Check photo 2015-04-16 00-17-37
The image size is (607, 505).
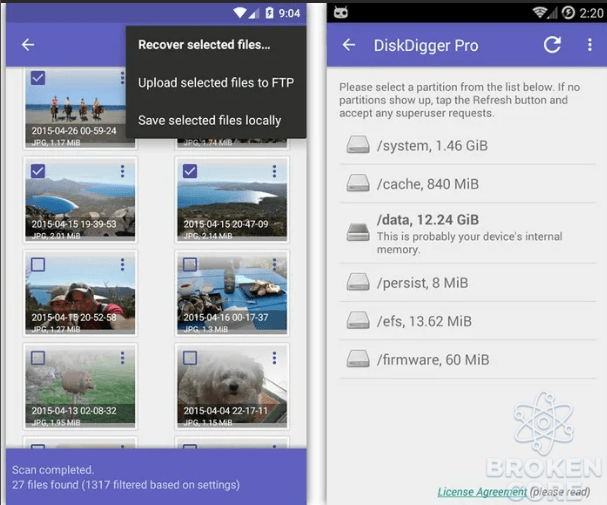190,265
